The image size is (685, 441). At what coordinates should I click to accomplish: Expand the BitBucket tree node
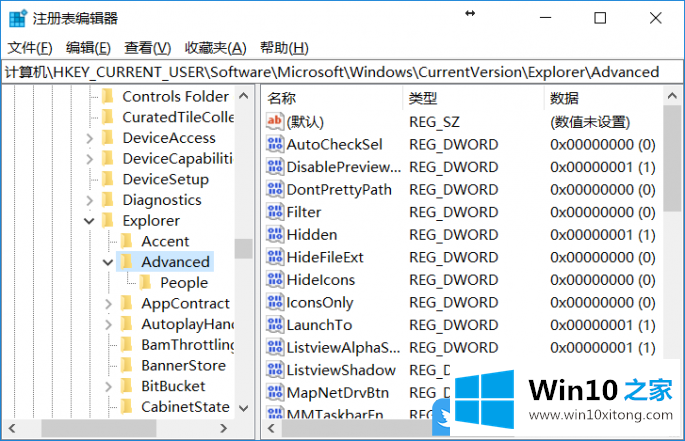pyautogui.click(x=108, y=386)
